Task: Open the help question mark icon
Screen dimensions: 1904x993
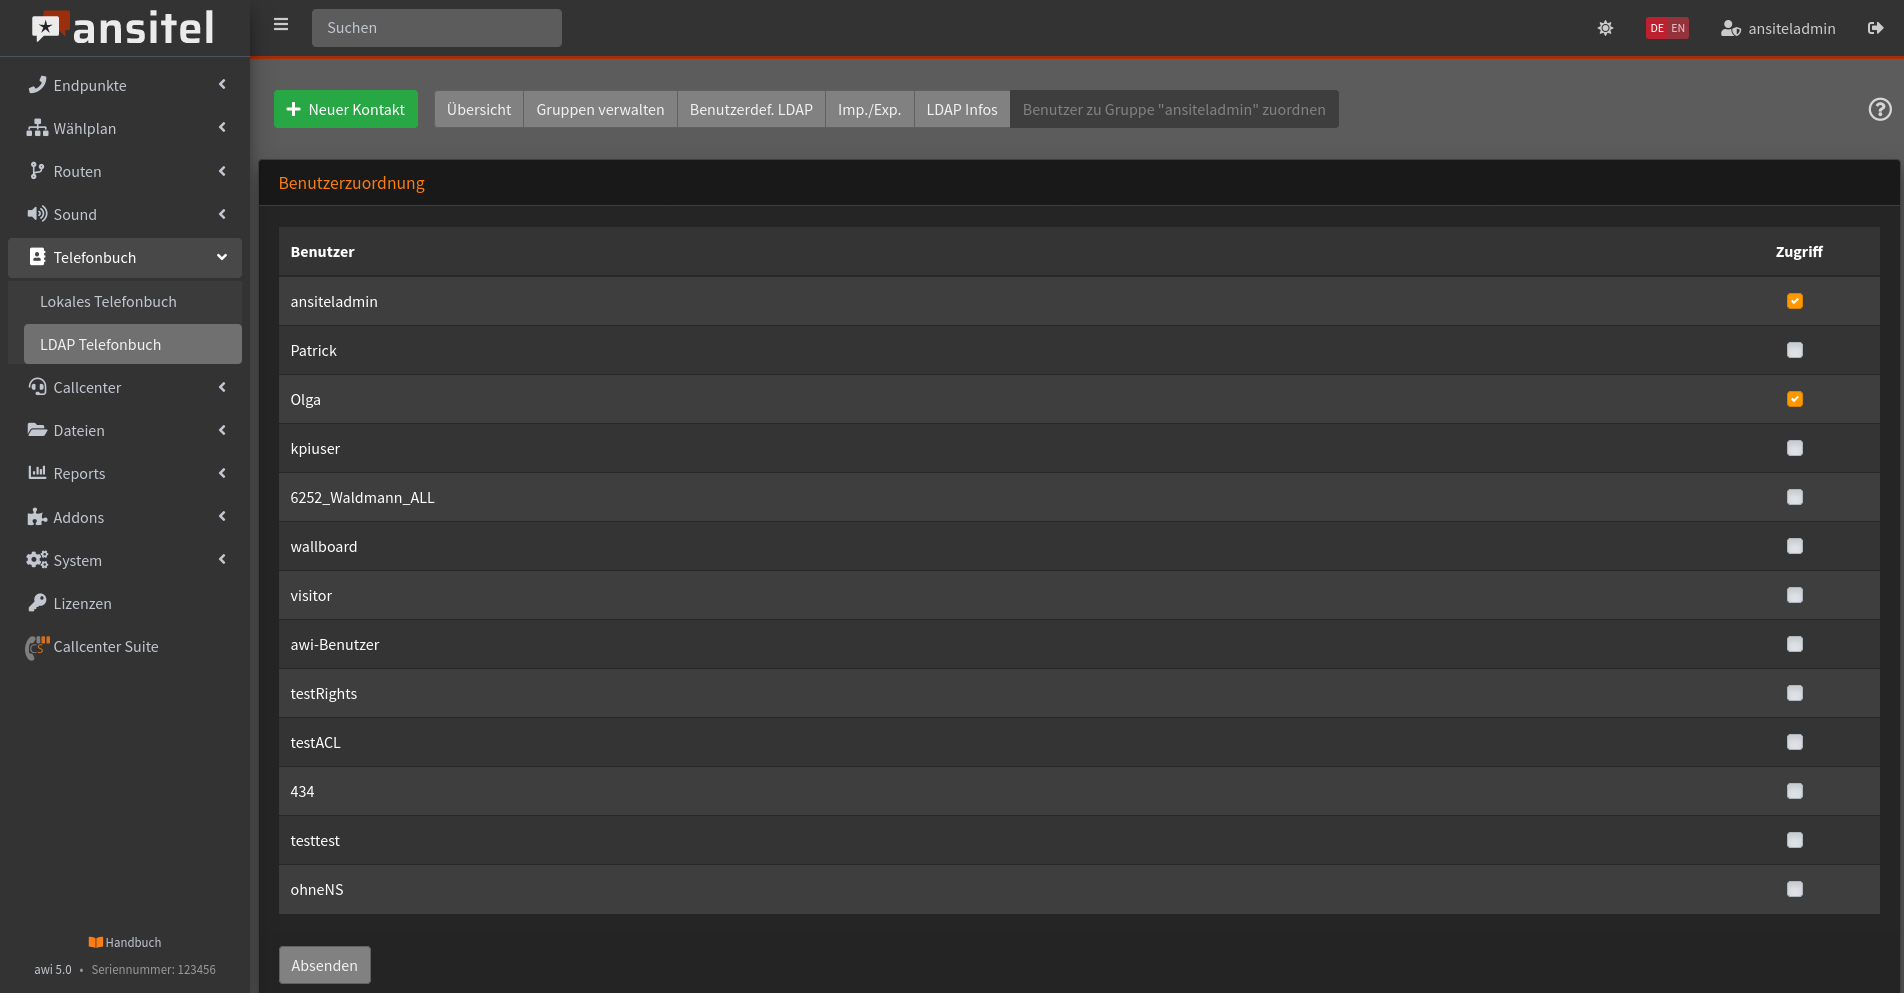Action: click(1879, 109)
